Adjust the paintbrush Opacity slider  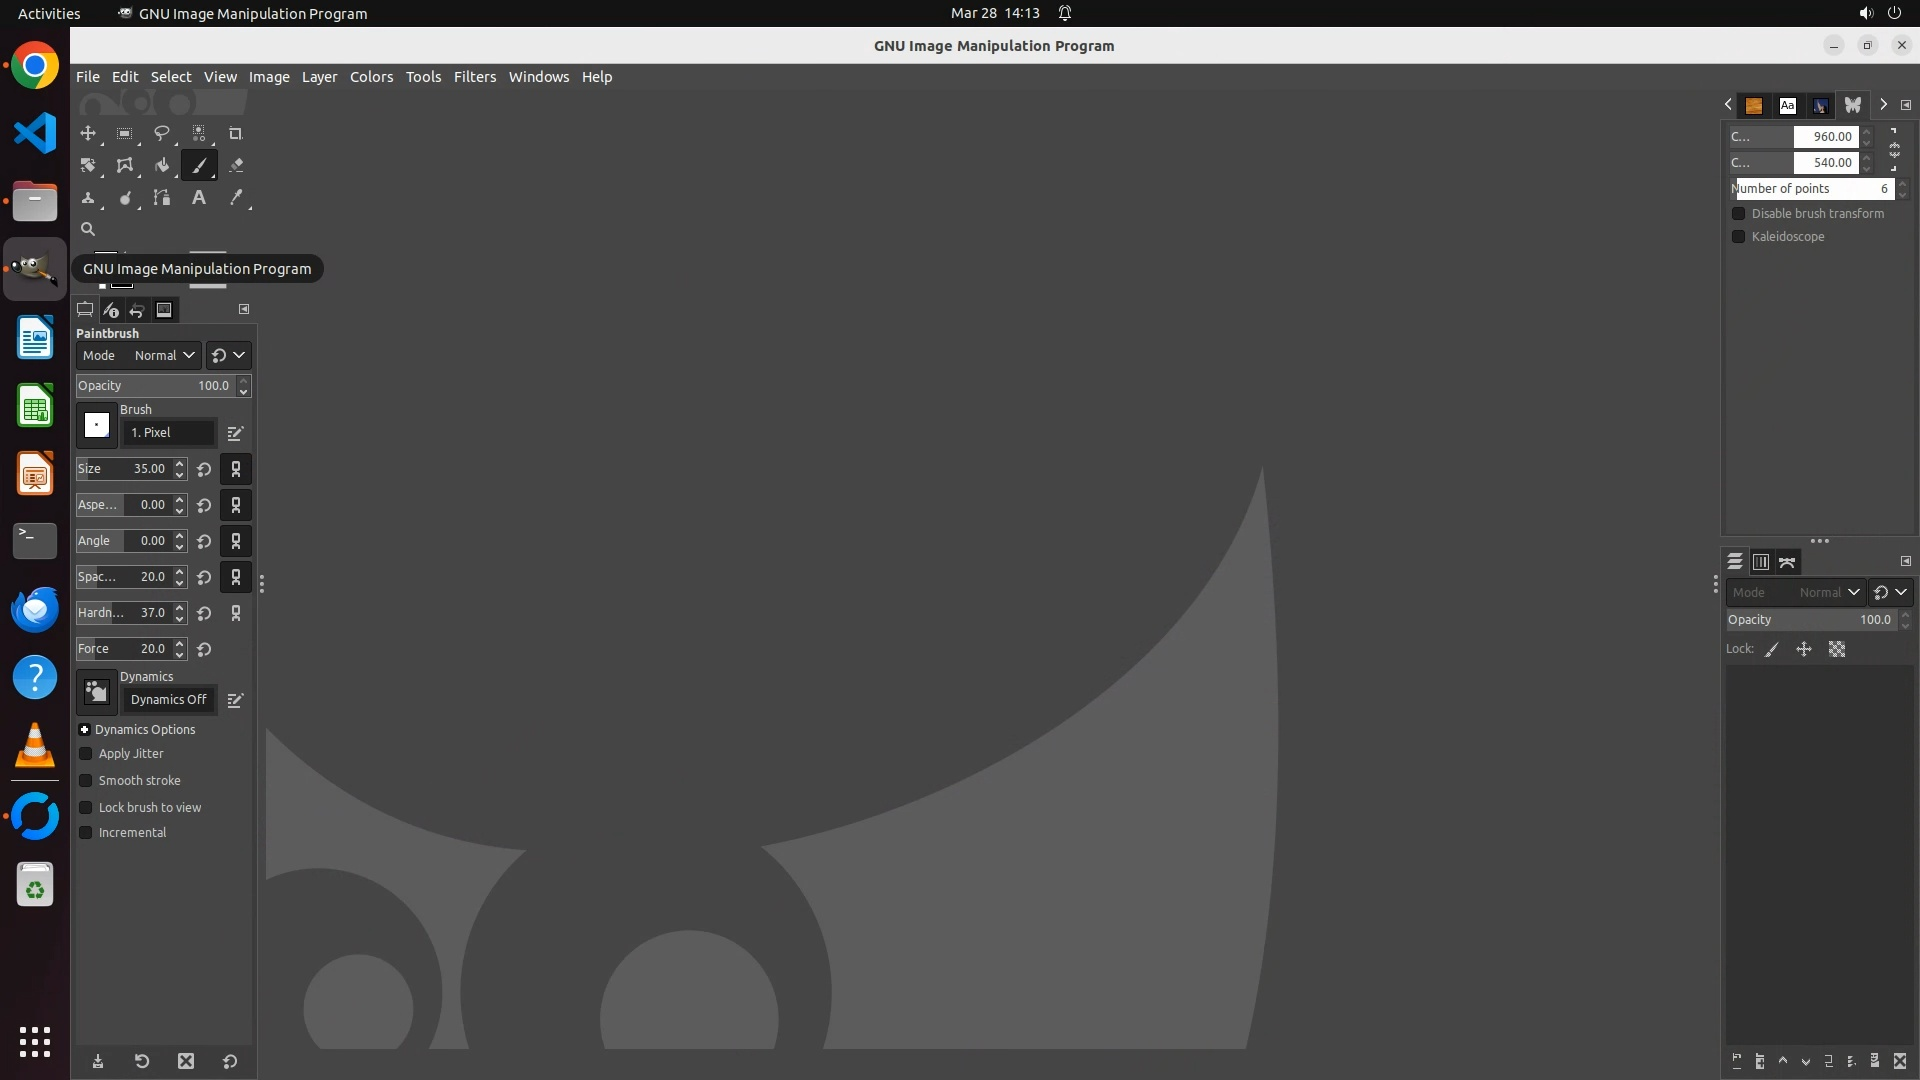155,386
